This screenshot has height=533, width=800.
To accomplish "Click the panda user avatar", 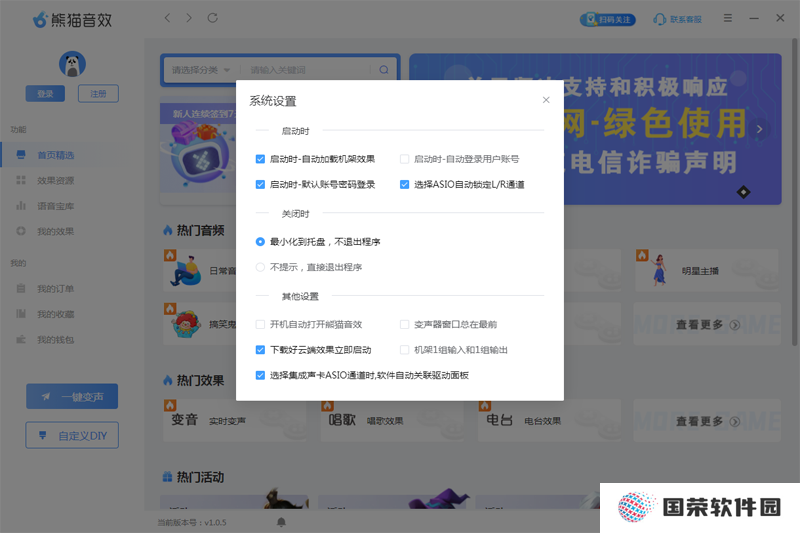I will [x=72, y=64].
